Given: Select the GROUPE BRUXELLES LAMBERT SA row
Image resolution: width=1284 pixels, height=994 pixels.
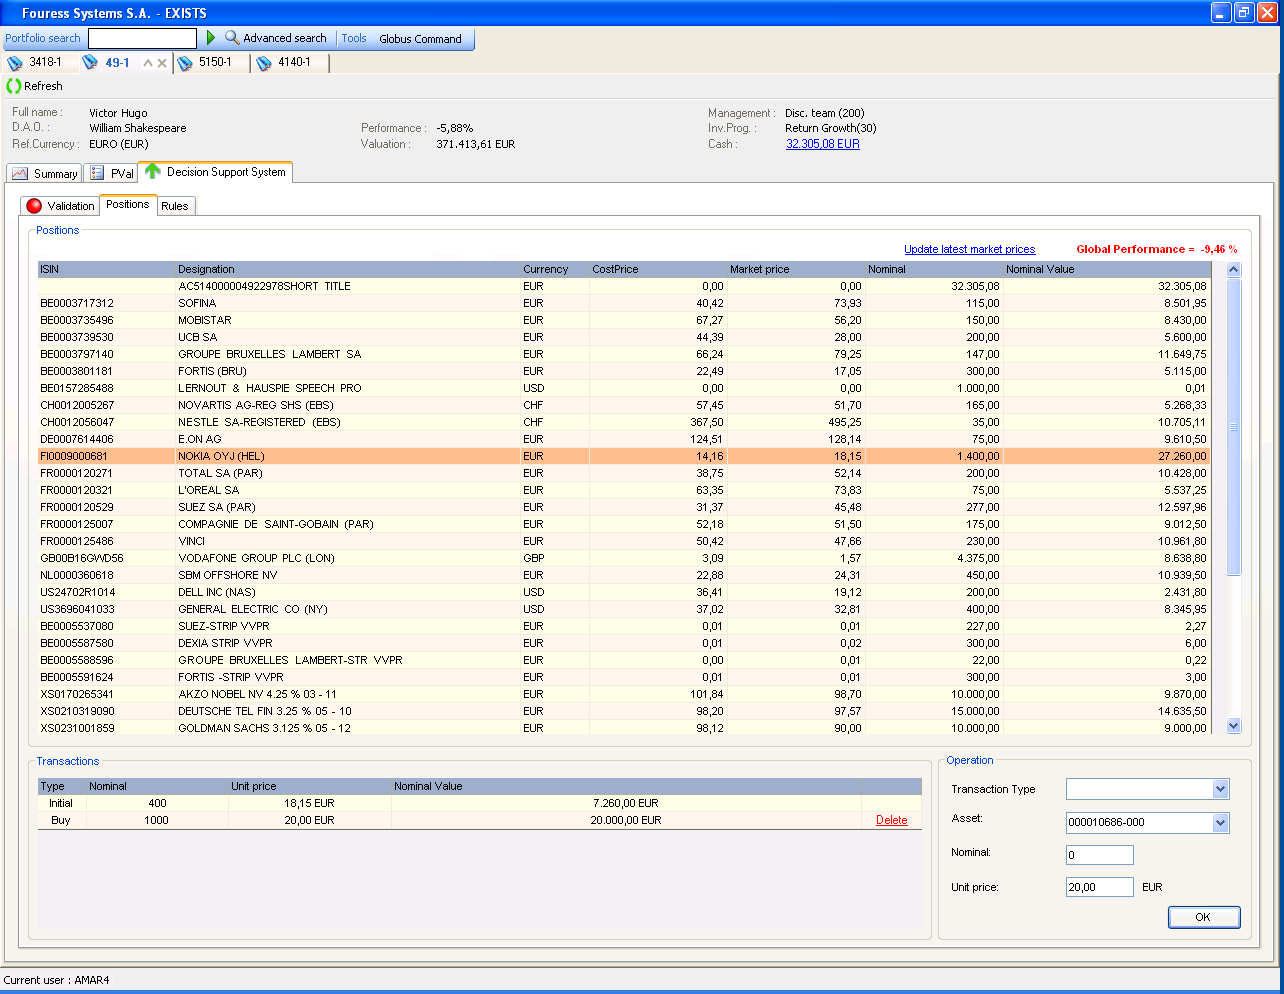Looking at the screenshot, I should click(x=624, y=354).
